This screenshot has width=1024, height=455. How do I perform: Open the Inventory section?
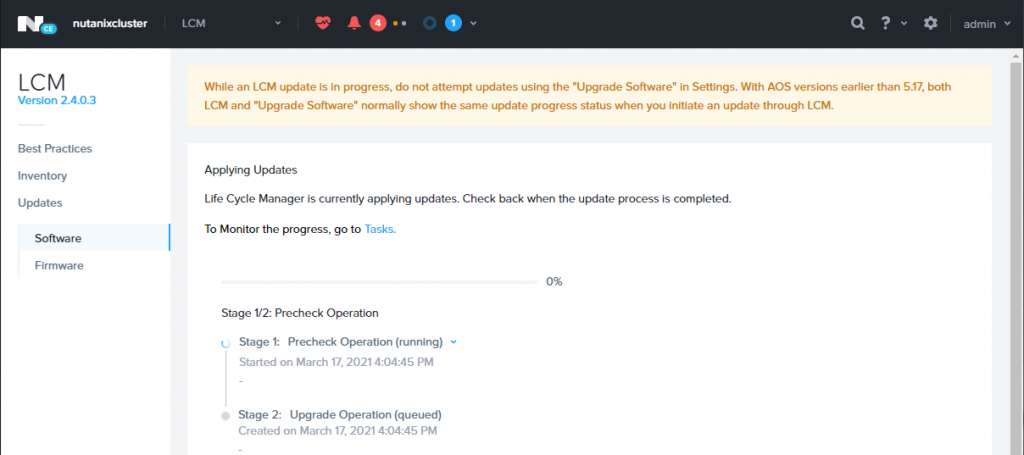tap(42, 176)
